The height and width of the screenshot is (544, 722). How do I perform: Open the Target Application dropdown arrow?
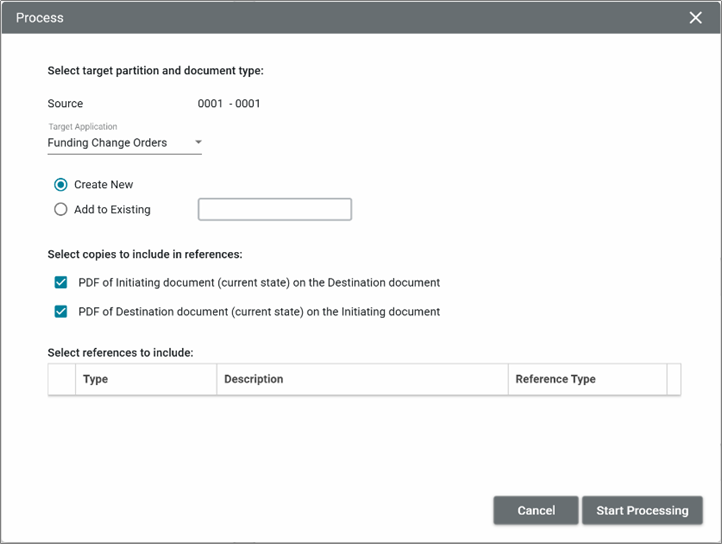pos(198,142)
